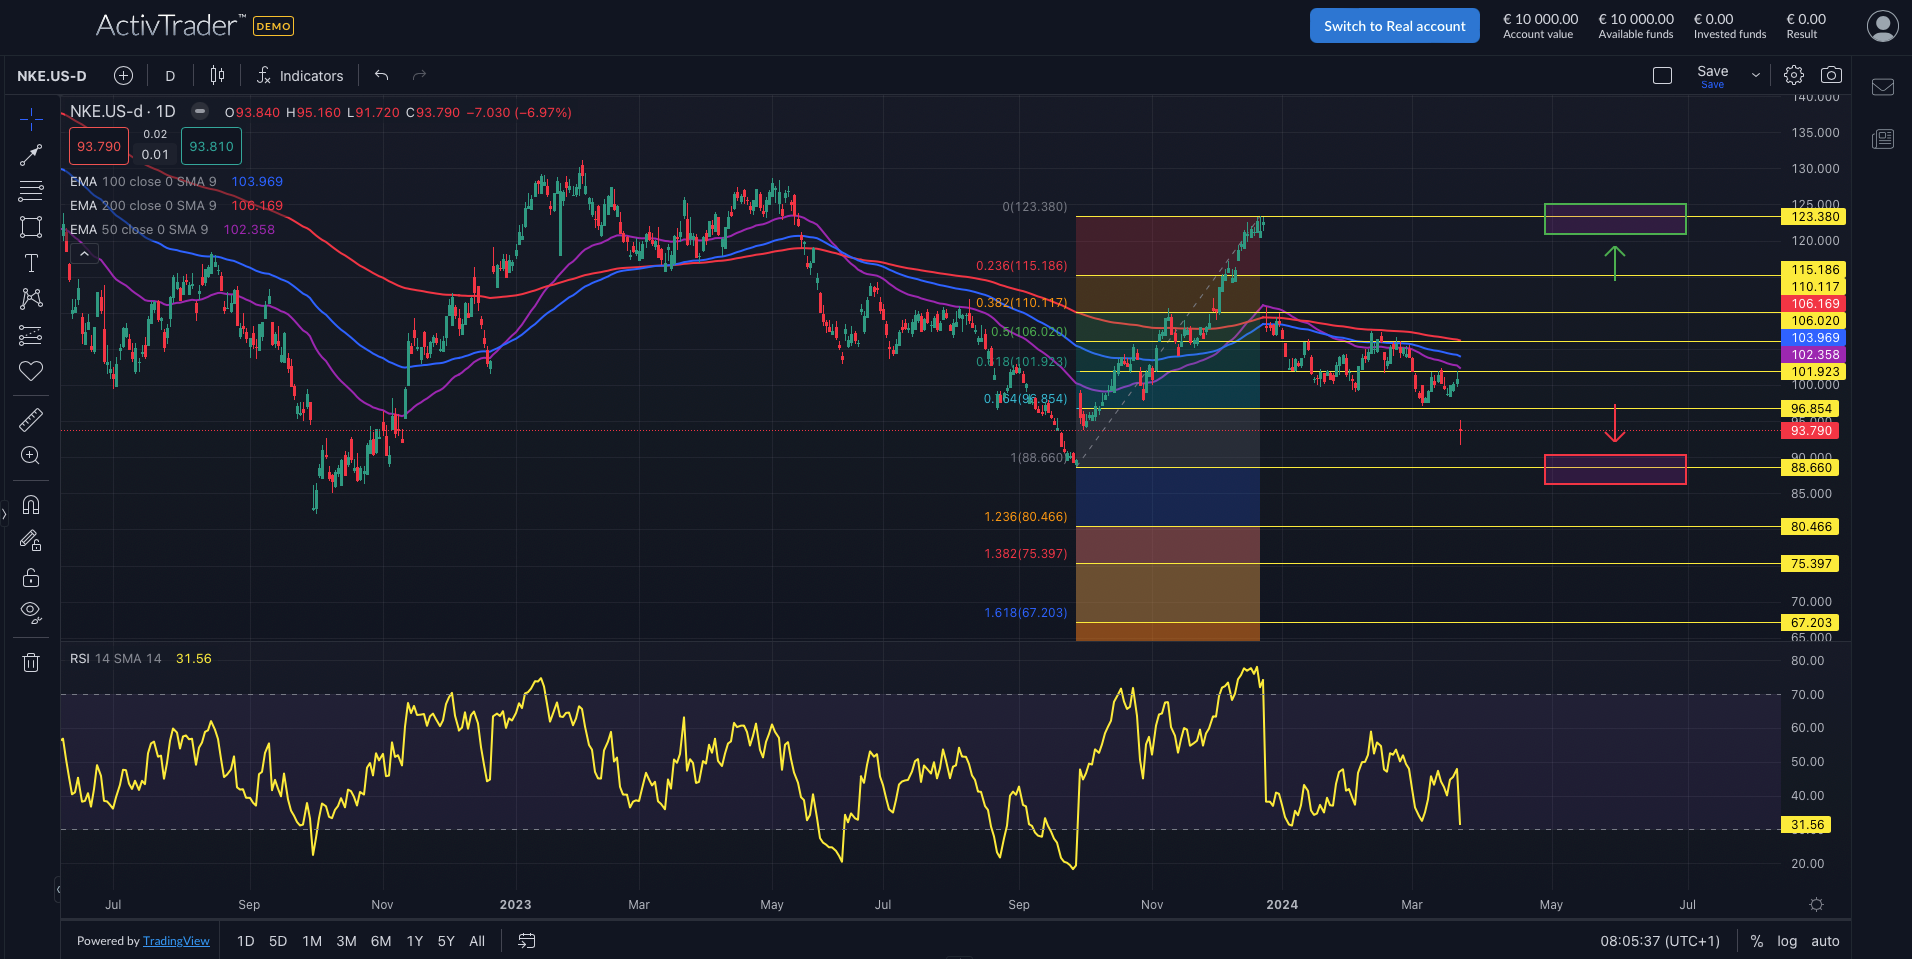Toggle log scale on price axis
The image size is (1912, 959).
coord(1787,941)
